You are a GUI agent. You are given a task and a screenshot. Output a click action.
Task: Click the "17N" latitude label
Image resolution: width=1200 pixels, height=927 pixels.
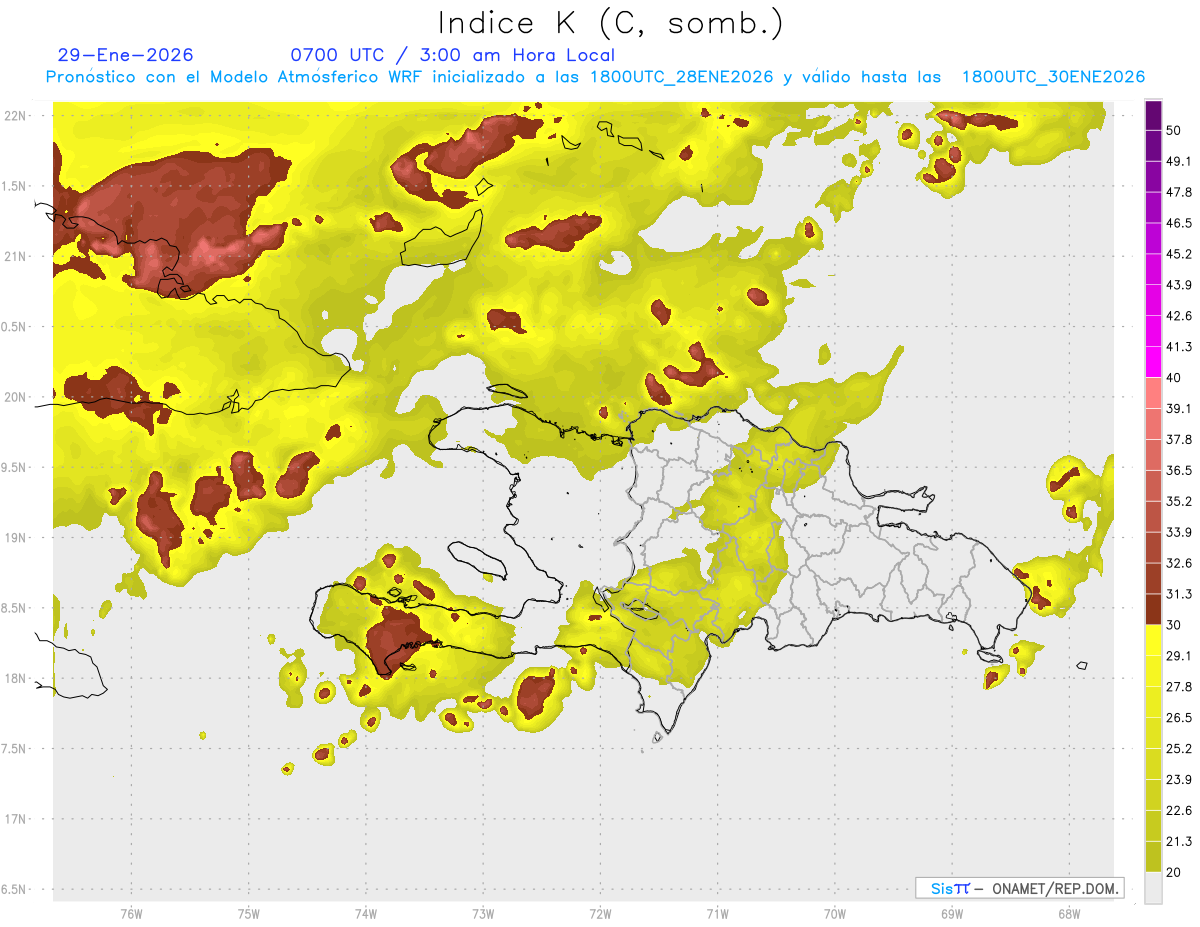pos(15,820)
